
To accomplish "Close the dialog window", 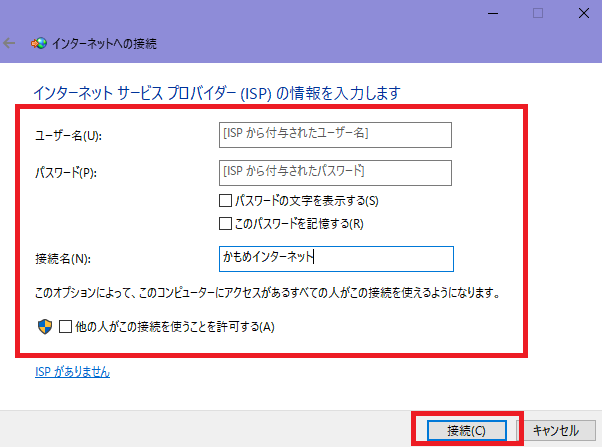I will 584,13.
